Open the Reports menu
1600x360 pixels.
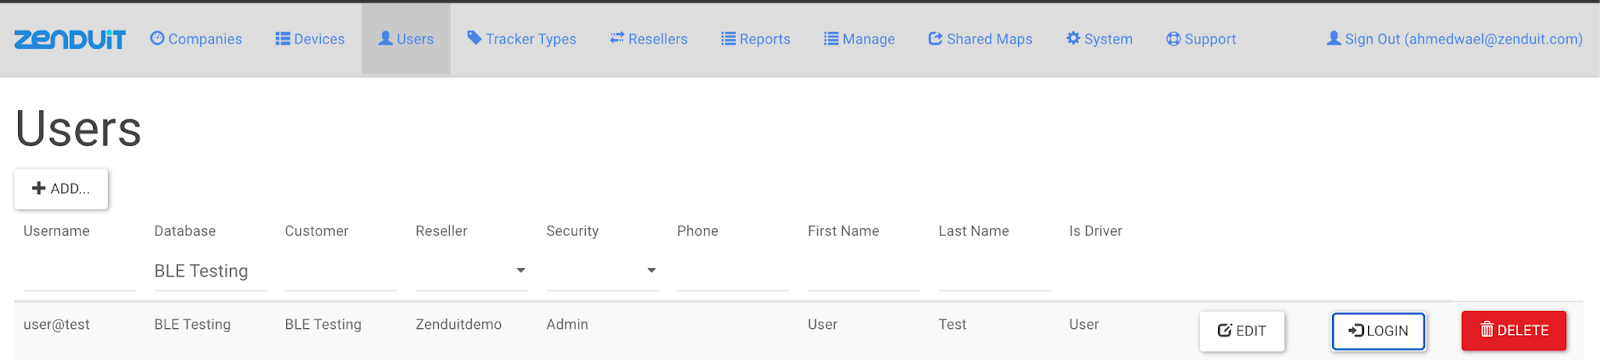pyautogui.click(x=756, y=39)
